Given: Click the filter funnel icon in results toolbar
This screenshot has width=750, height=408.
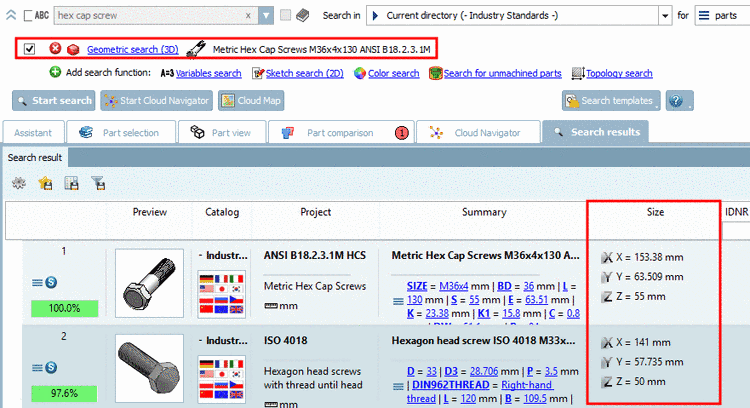Looking at the screenshot, I should click(x=98, y=183).
